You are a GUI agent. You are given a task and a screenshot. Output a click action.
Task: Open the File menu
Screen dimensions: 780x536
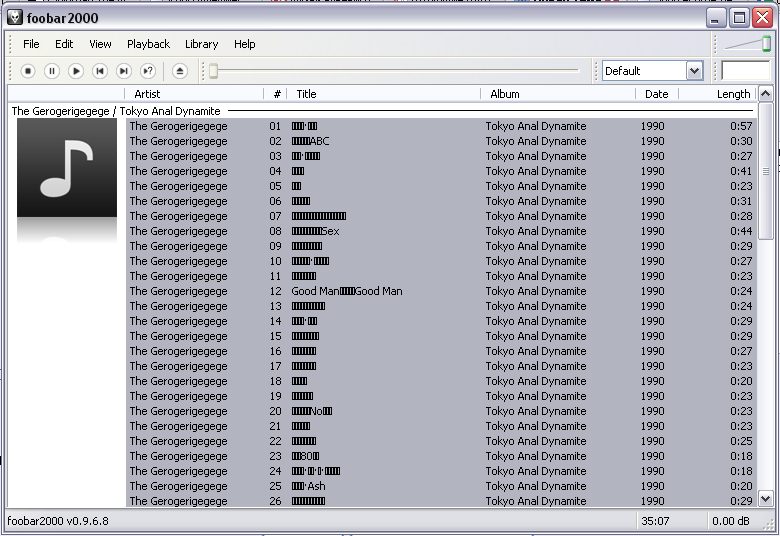pyautogui.click(x=31, y=44)
